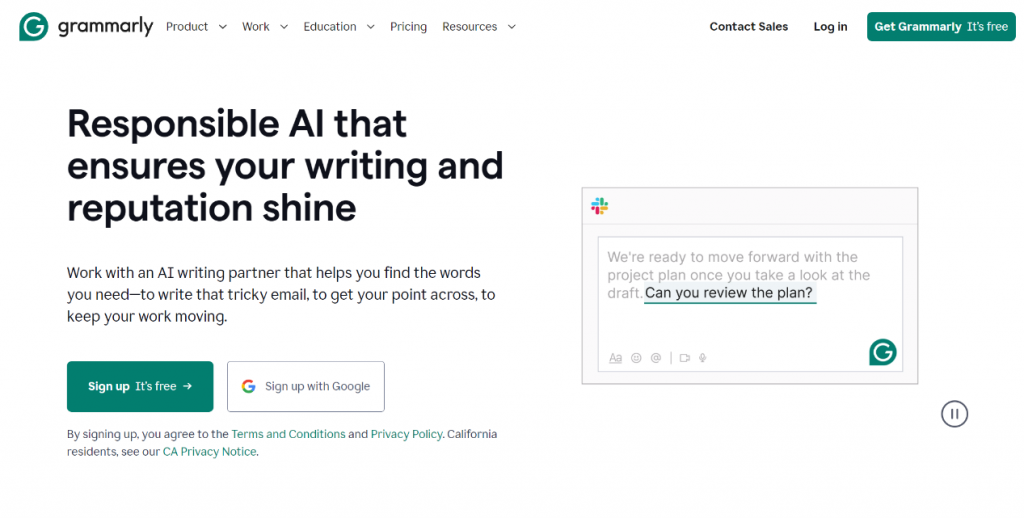The image size is (1024, 518).
Task: Click the Aa text formatting icon
Action: [615, 358]
